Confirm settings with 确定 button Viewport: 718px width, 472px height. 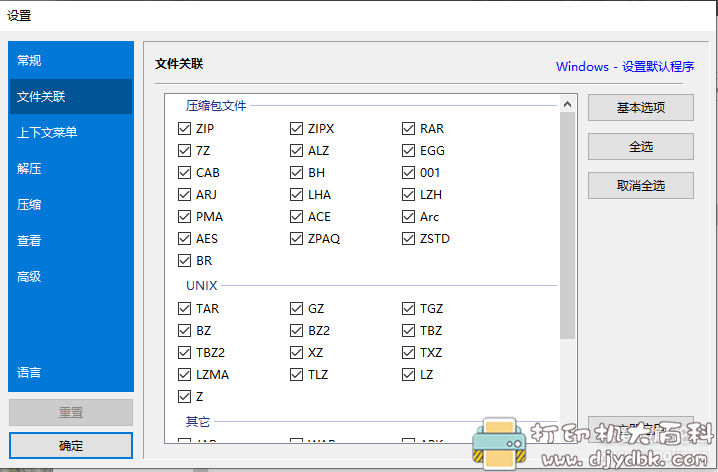pos(71,445)
